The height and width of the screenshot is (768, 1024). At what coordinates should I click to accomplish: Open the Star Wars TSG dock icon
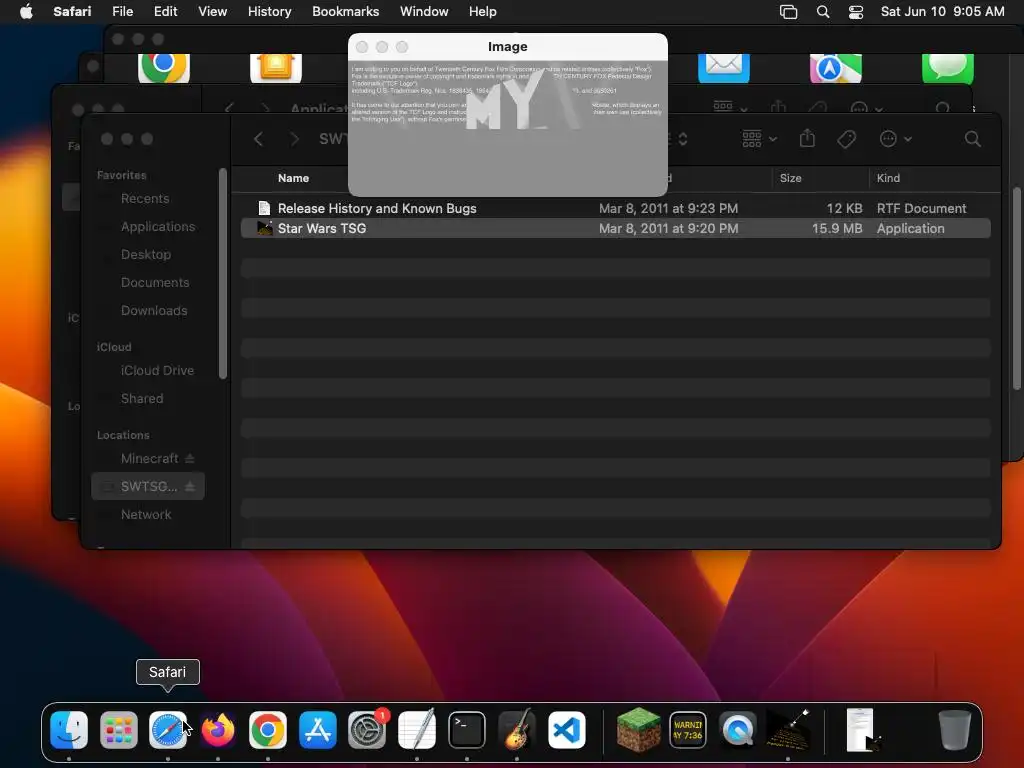tap(788, 729)
